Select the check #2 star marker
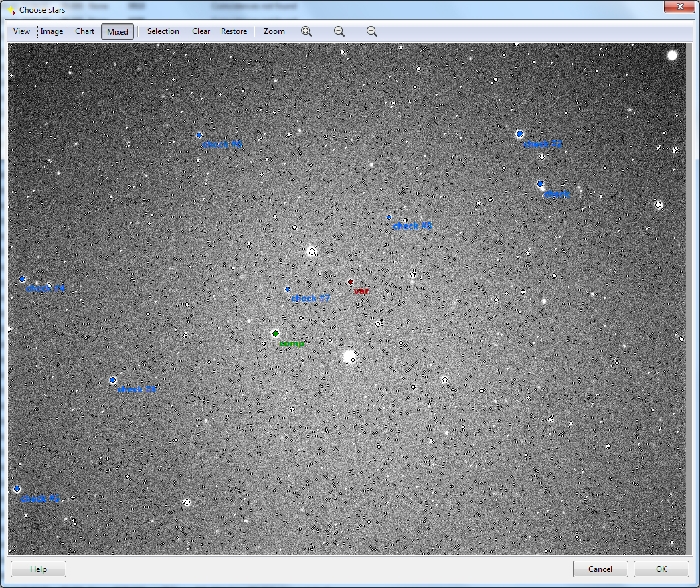700x588 pixels. (520, 134)
